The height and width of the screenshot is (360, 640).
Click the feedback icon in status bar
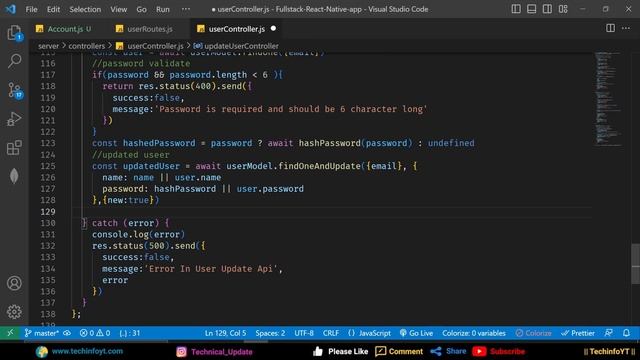tap(609, 333)
